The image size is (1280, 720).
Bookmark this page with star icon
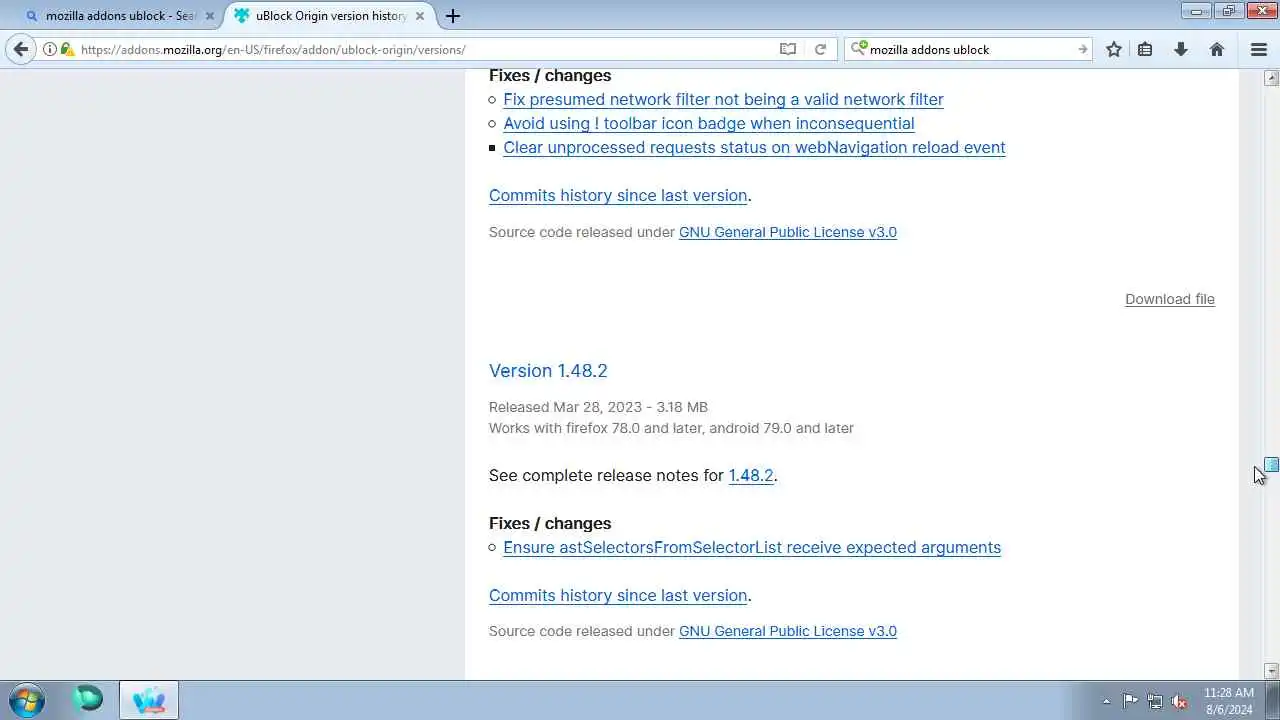pyautogui.click(x=1114, y=49)
